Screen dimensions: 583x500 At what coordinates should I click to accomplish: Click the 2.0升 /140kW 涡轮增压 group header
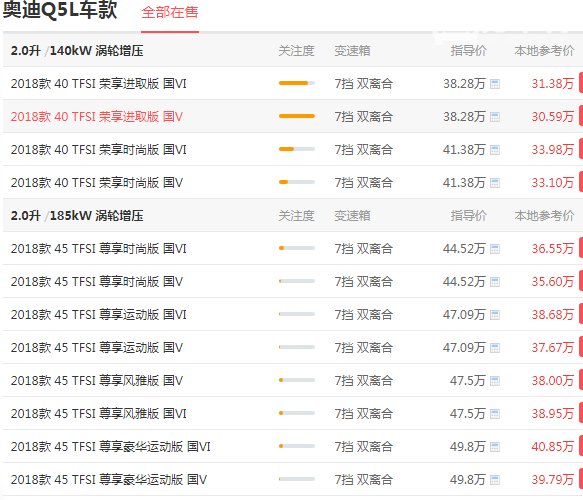pyautogui.click(x=77, y=51)
